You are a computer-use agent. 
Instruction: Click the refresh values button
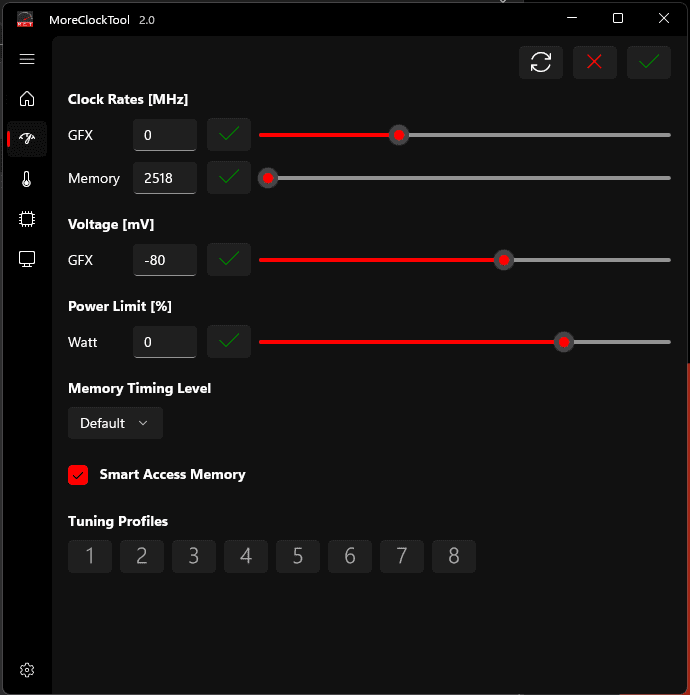pos(541,62)
